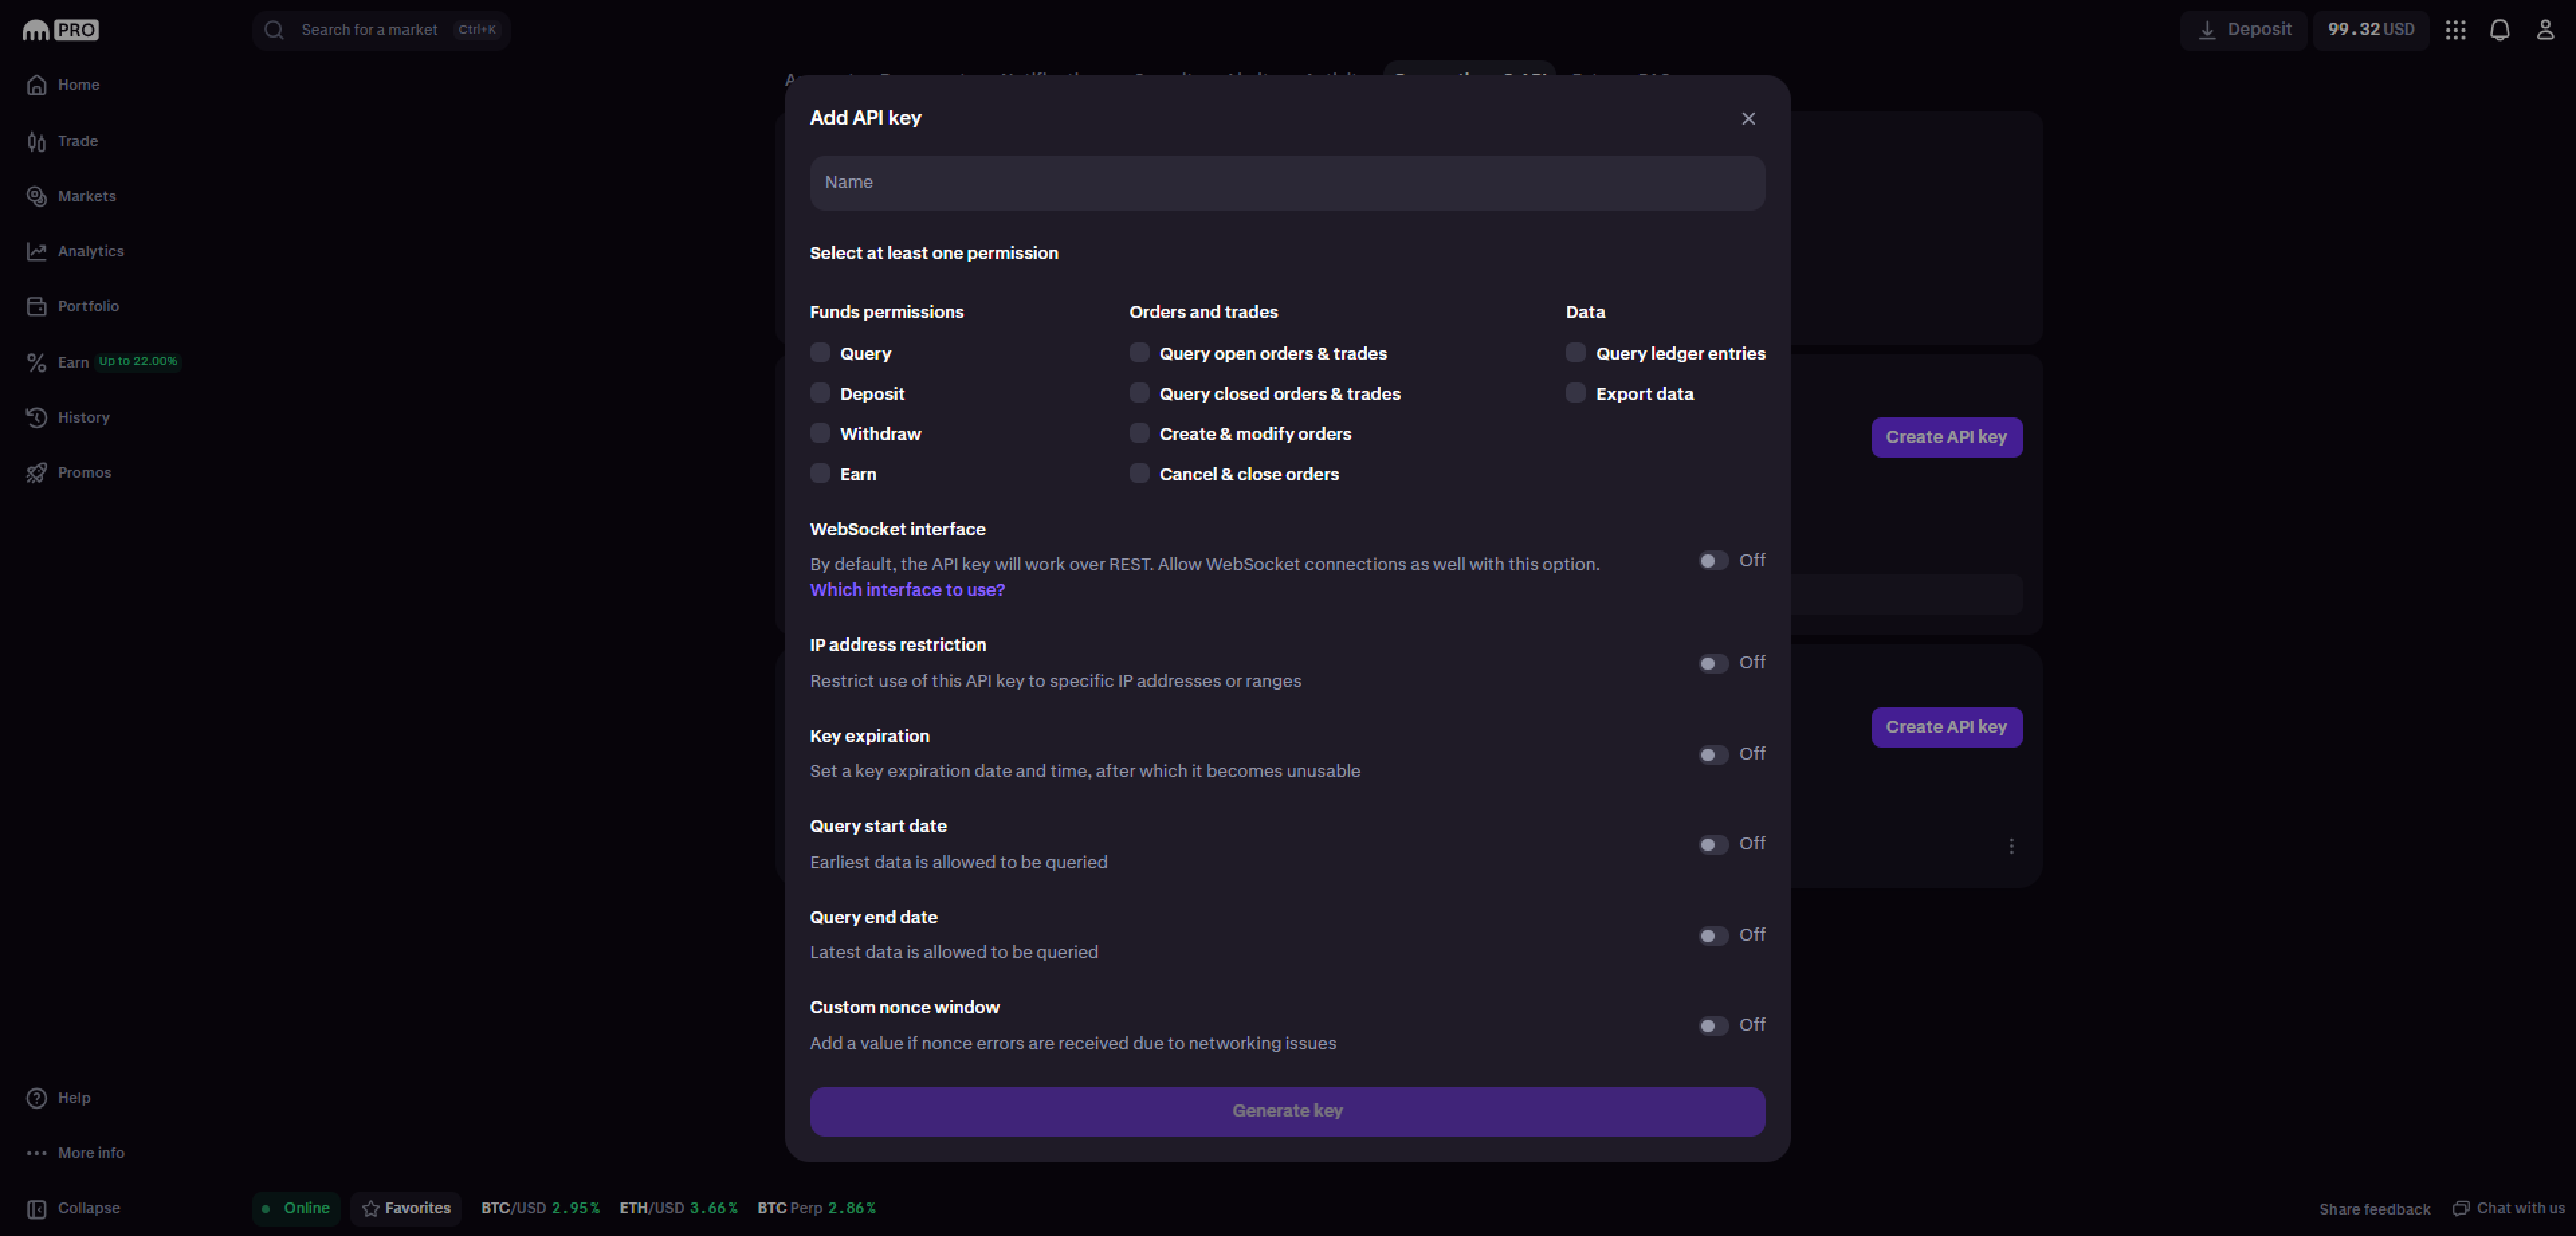Enable Query open orders & trades checkbox
Screen dimensions: 2576x1236
point(1139,352)
